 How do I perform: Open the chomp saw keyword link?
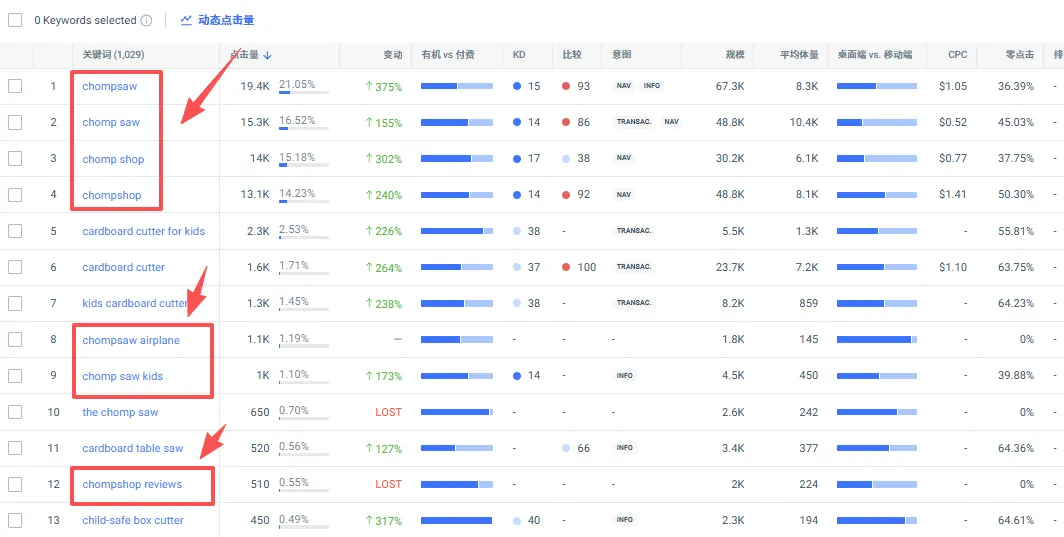111,122
